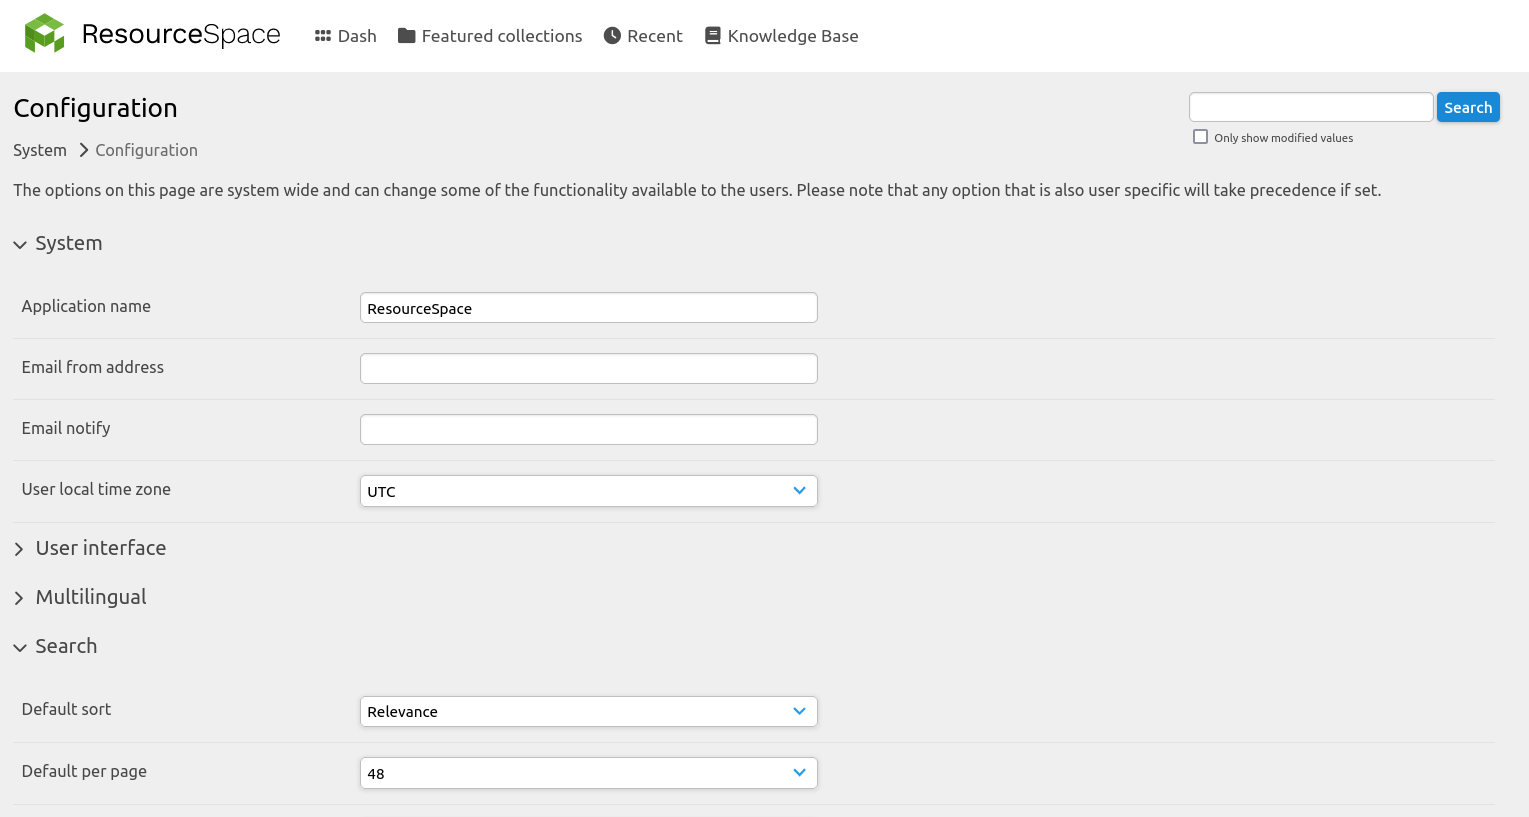Click the Featured collections folder icon
The height and width of the screenshot is (817, 1529).
pyautogui.click(x=406, y=36)
